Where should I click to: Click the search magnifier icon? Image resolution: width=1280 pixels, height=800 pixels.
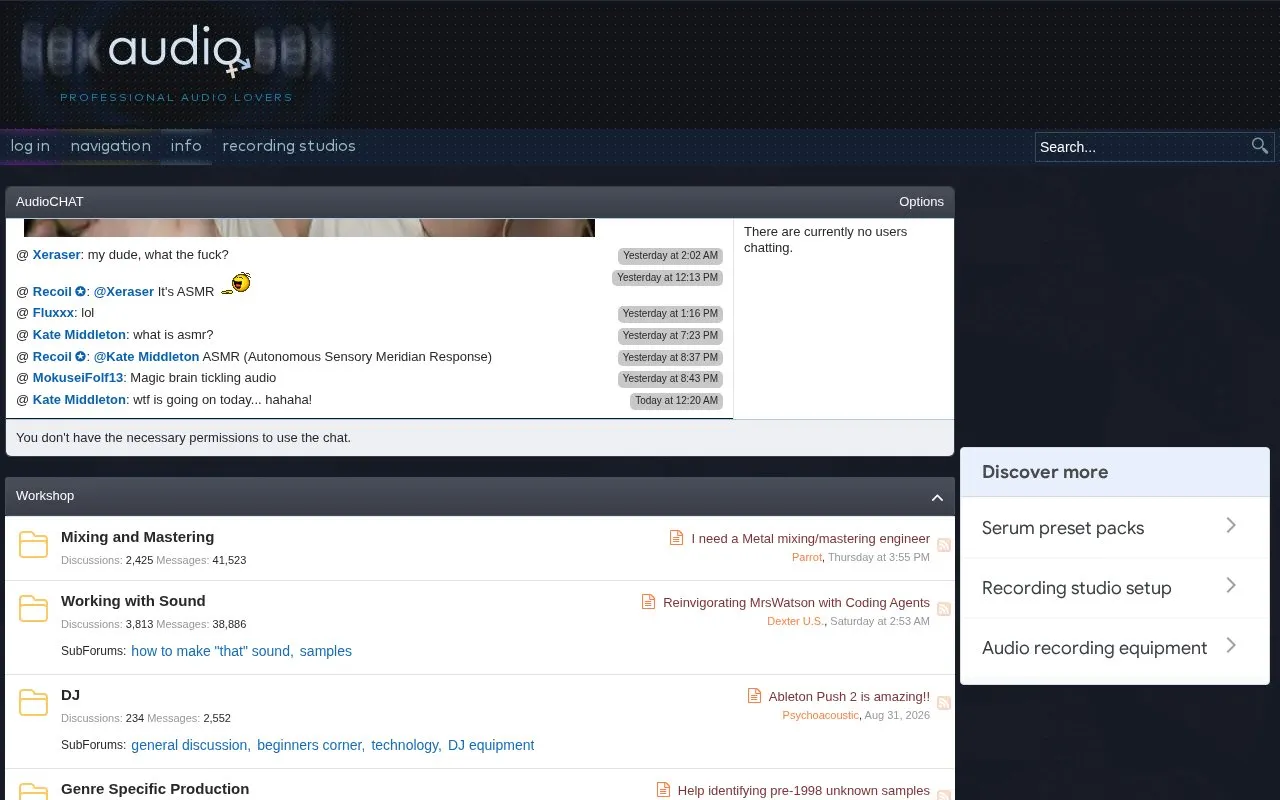[x=1260, y=146]
